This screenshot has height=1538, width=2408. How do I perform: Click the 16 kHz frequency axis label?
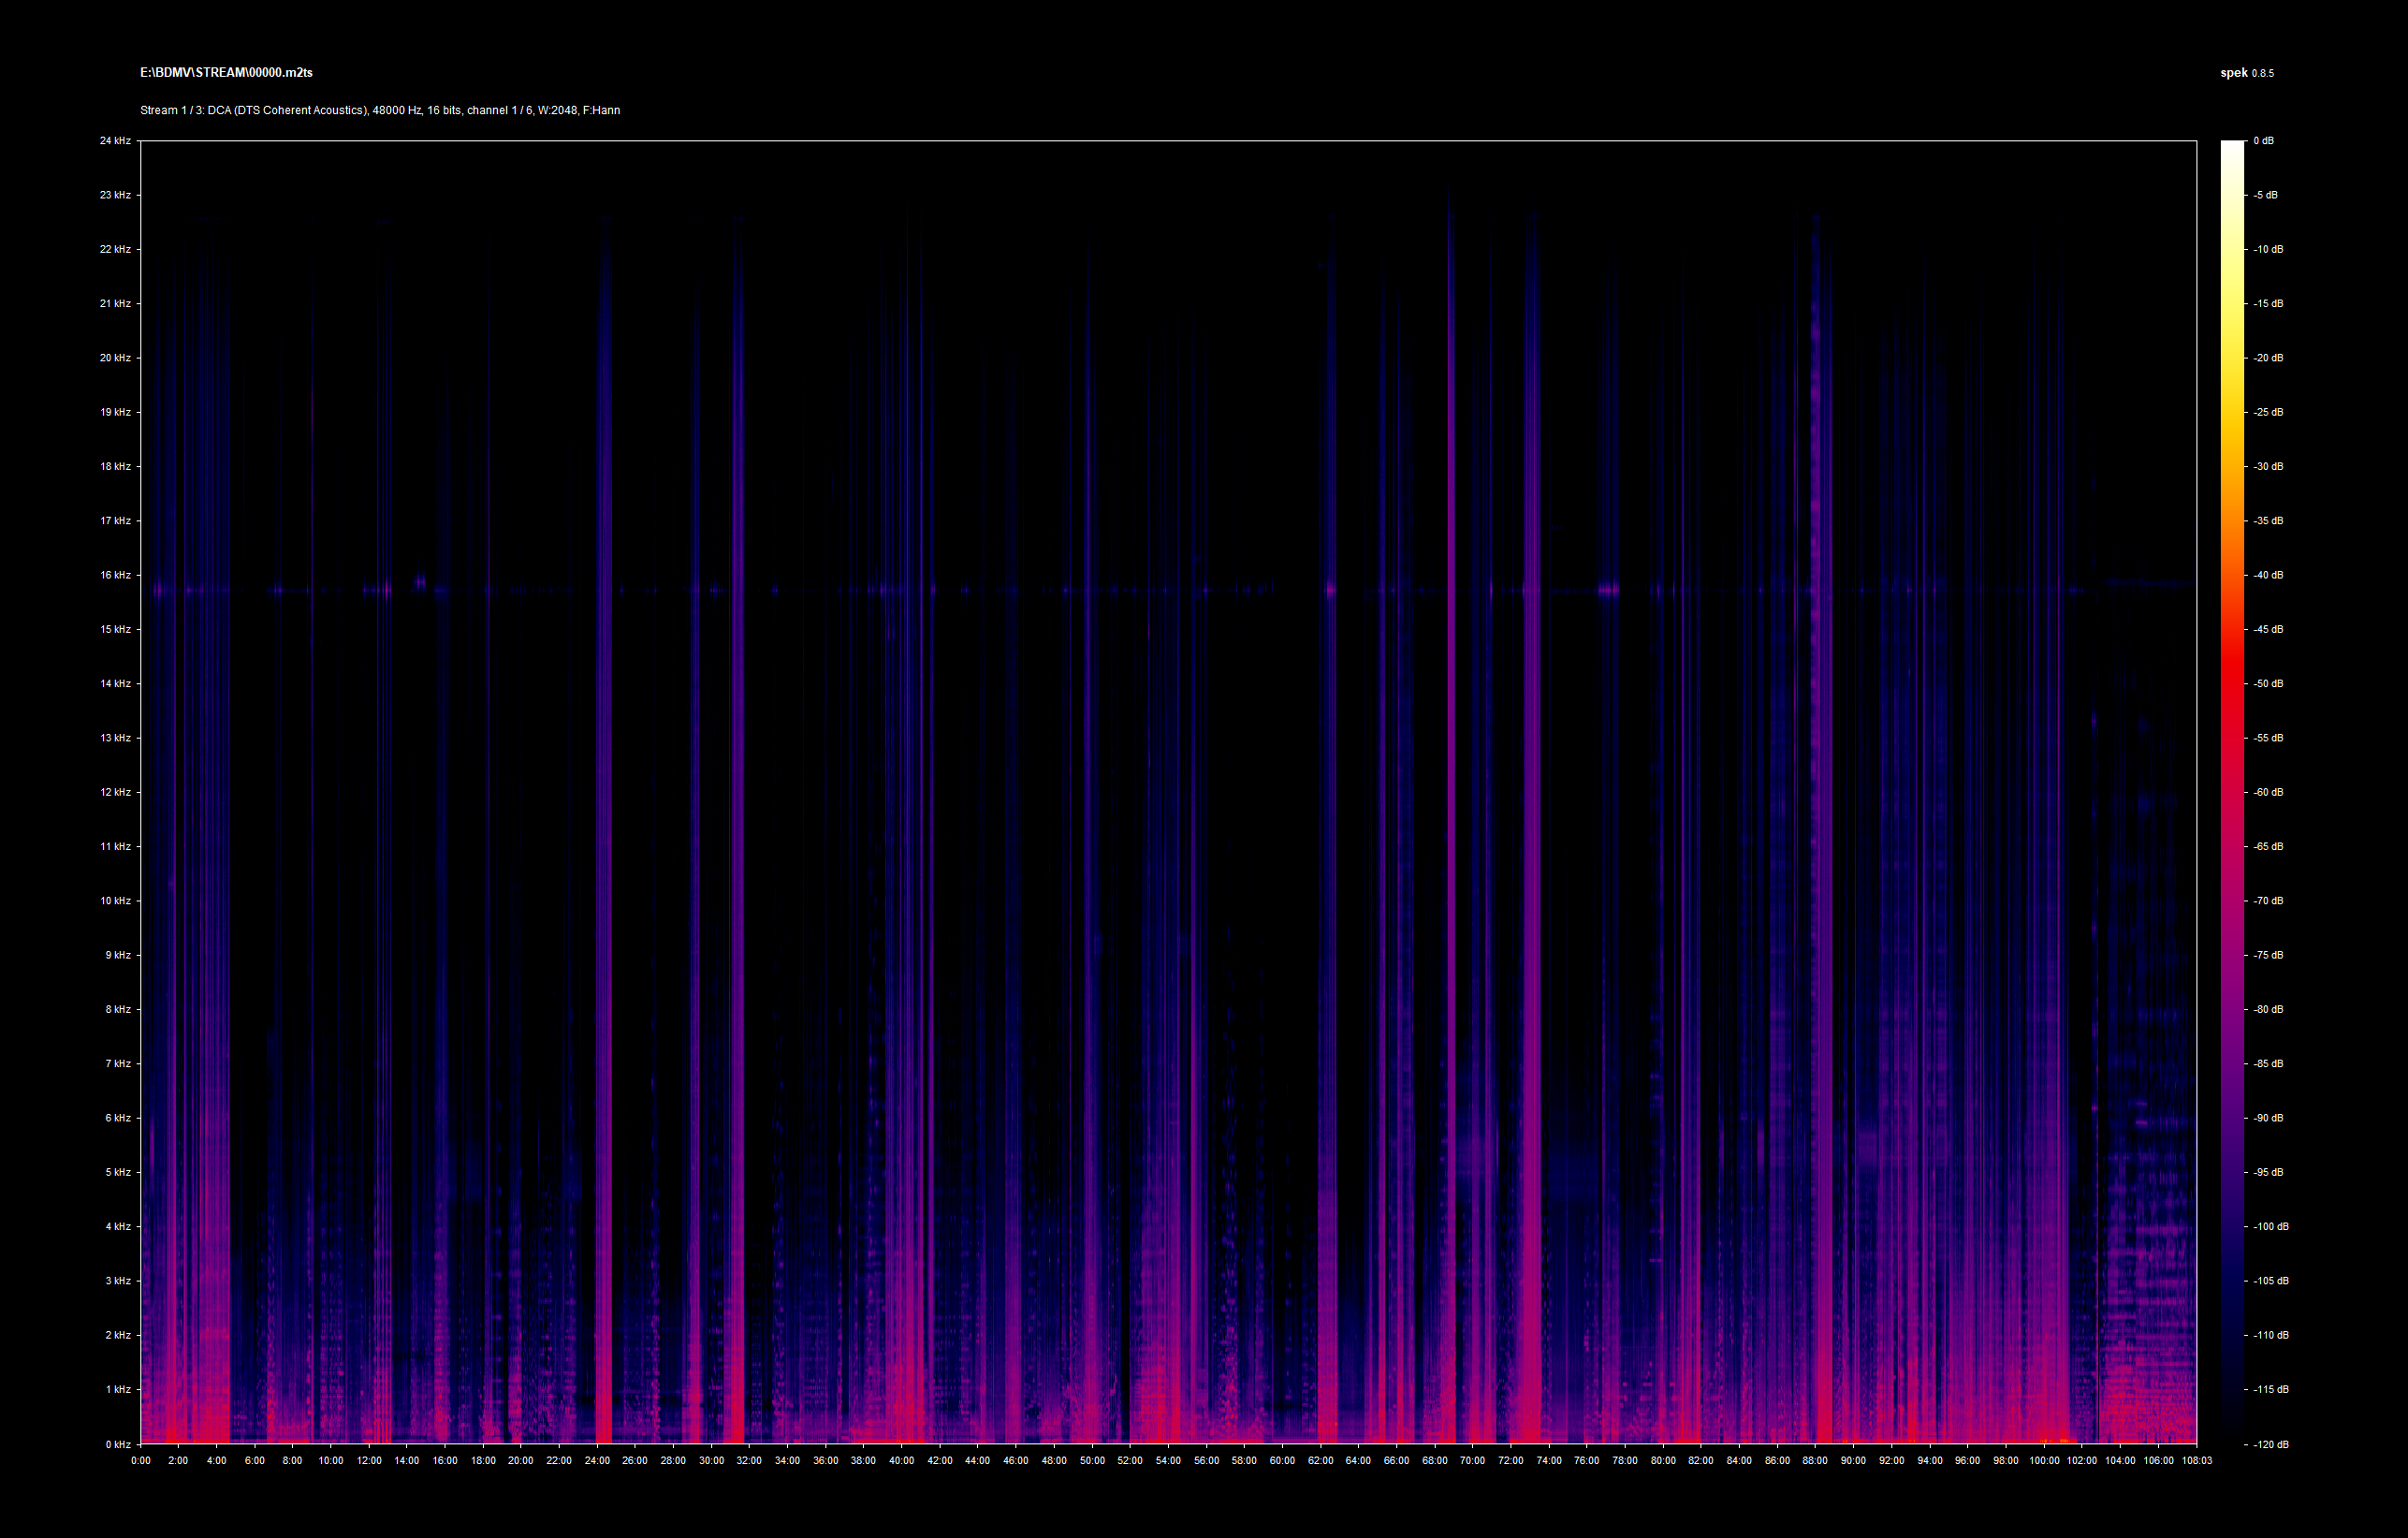115,575
